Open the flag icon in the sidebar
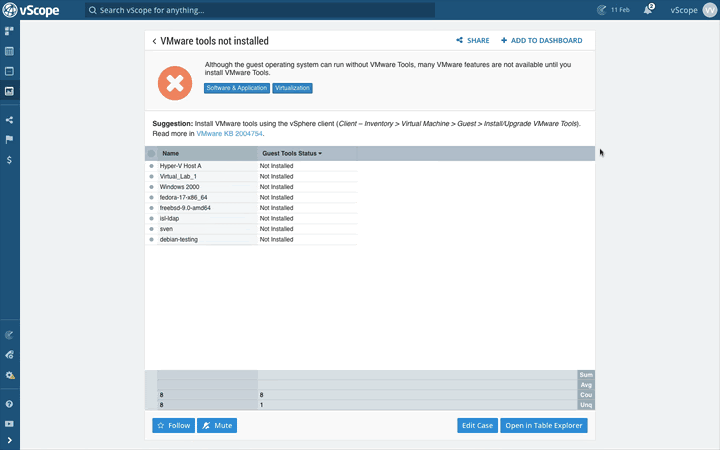The image size is (720, 450). coord(9,140)
